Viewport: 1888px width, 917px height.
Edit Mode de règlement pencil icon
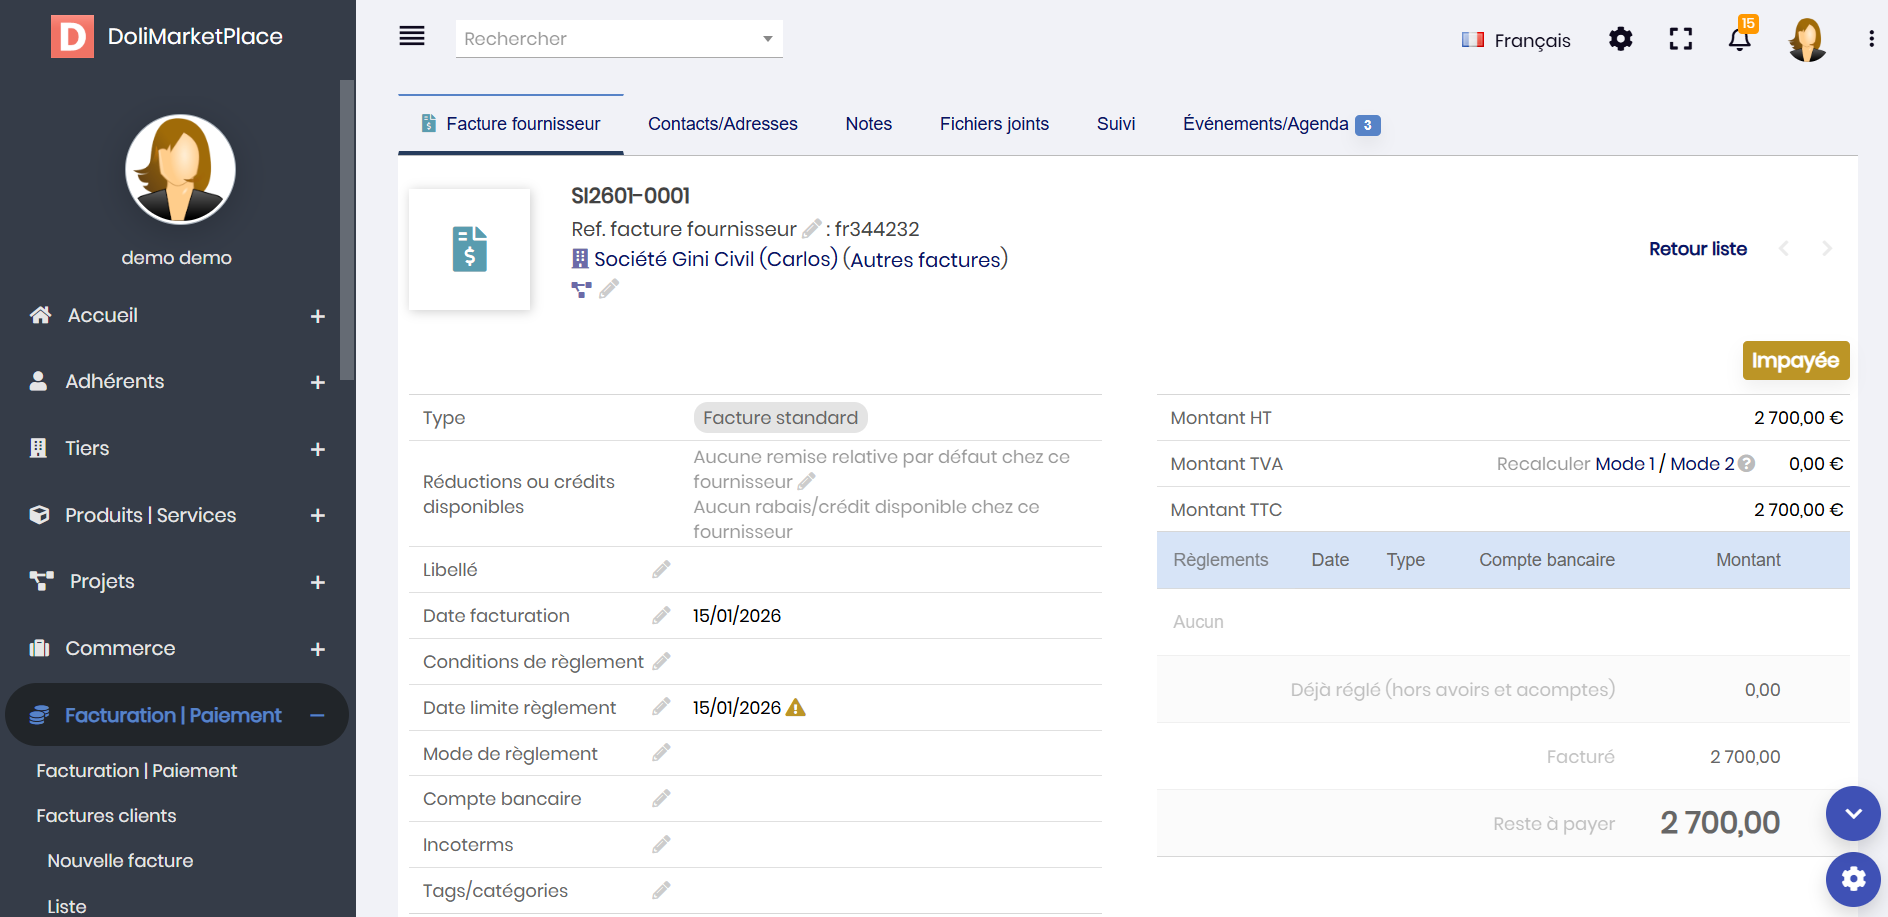tap(661, 753)
